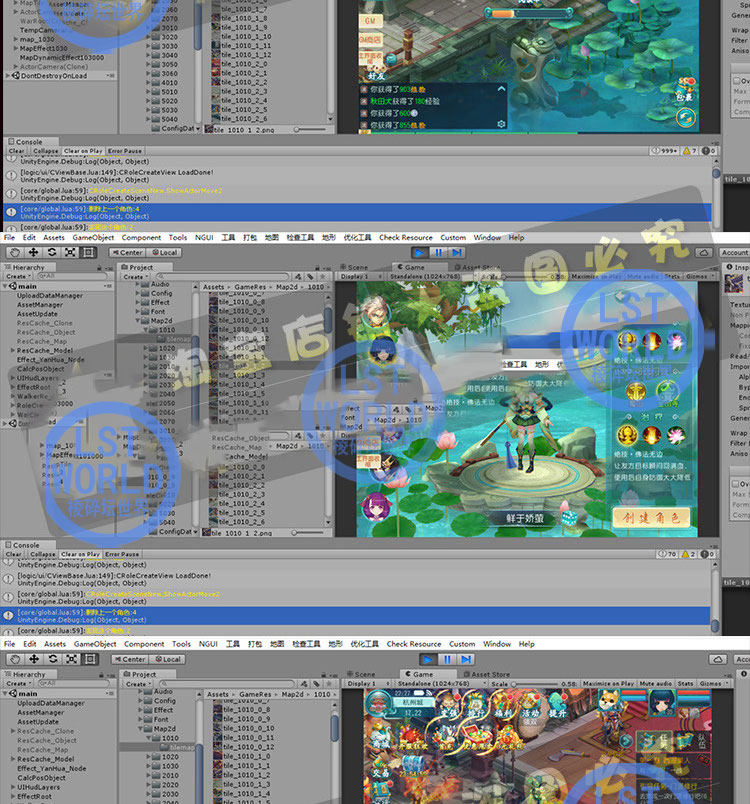Toggle Clear on Play in the middle console
750x804 pixels.
(80, 554)
